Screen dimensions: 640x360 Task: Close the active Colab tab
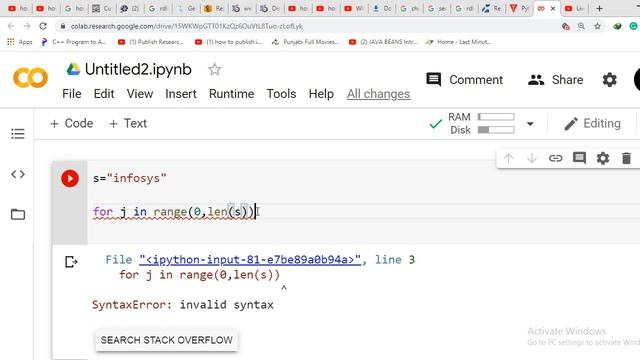pyautogui.click(x=553, y=8)
